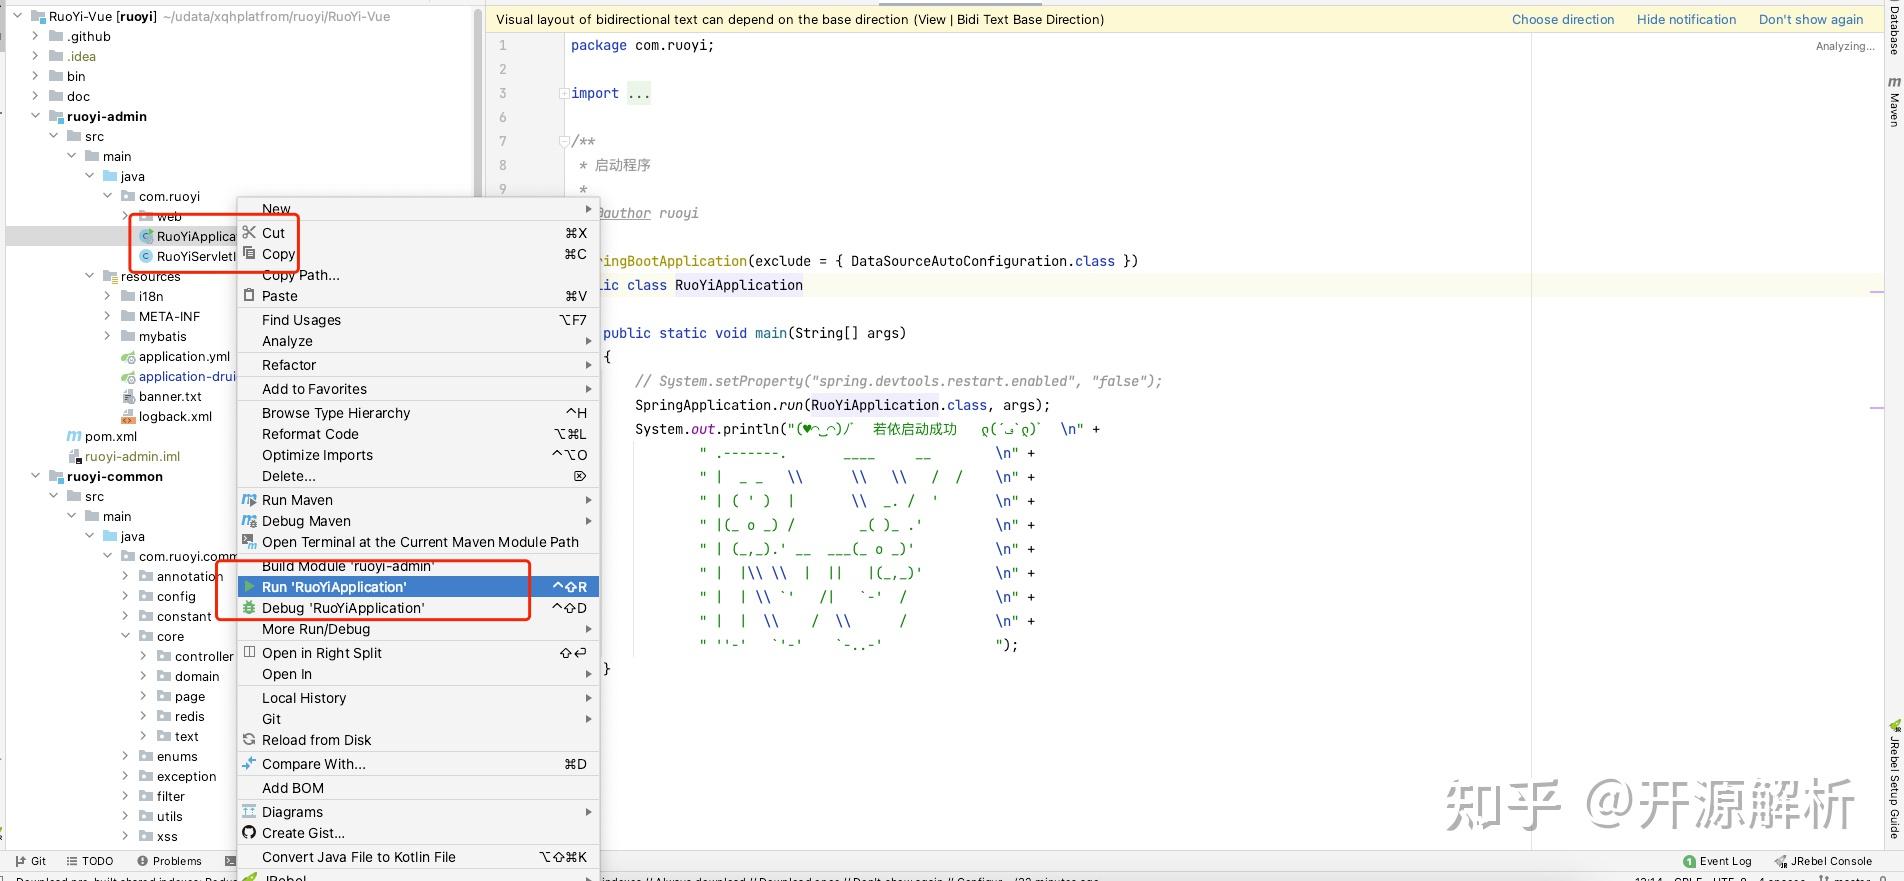Click the Open in Right Split icon
The height and width of the screenshot is (881, 1904).
click(249, 652)
